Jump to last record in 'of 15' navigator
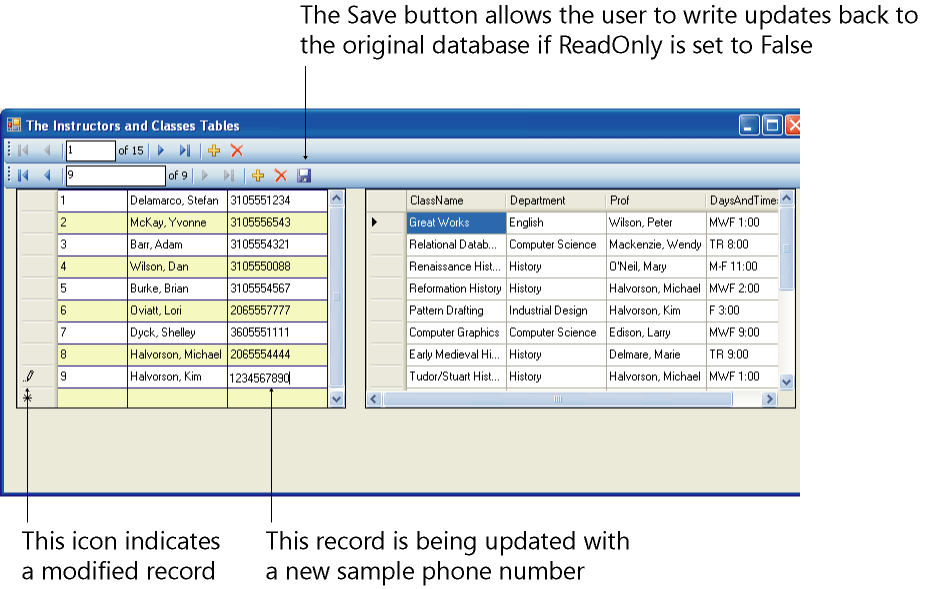 [x=185, y=151]
